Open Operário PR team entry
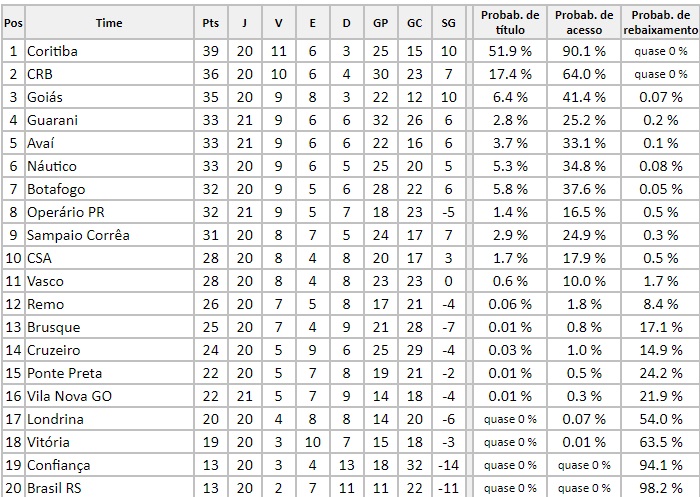The image size is (700, 497). [66, 212]
